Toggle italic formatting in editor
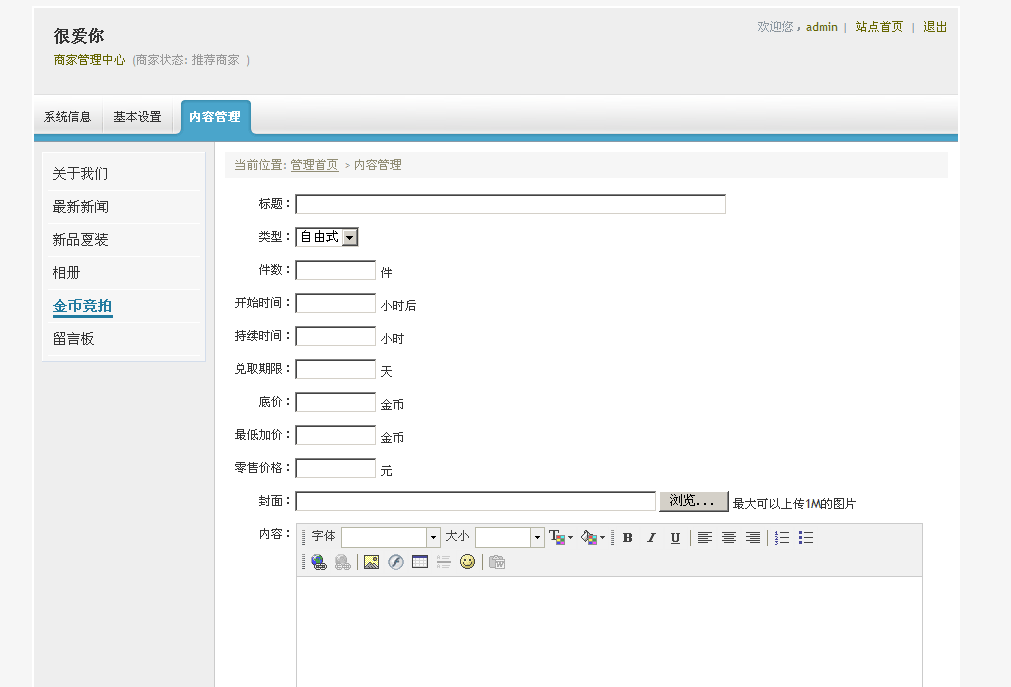This screenshot has height=687, width=1011. point(651,537)
